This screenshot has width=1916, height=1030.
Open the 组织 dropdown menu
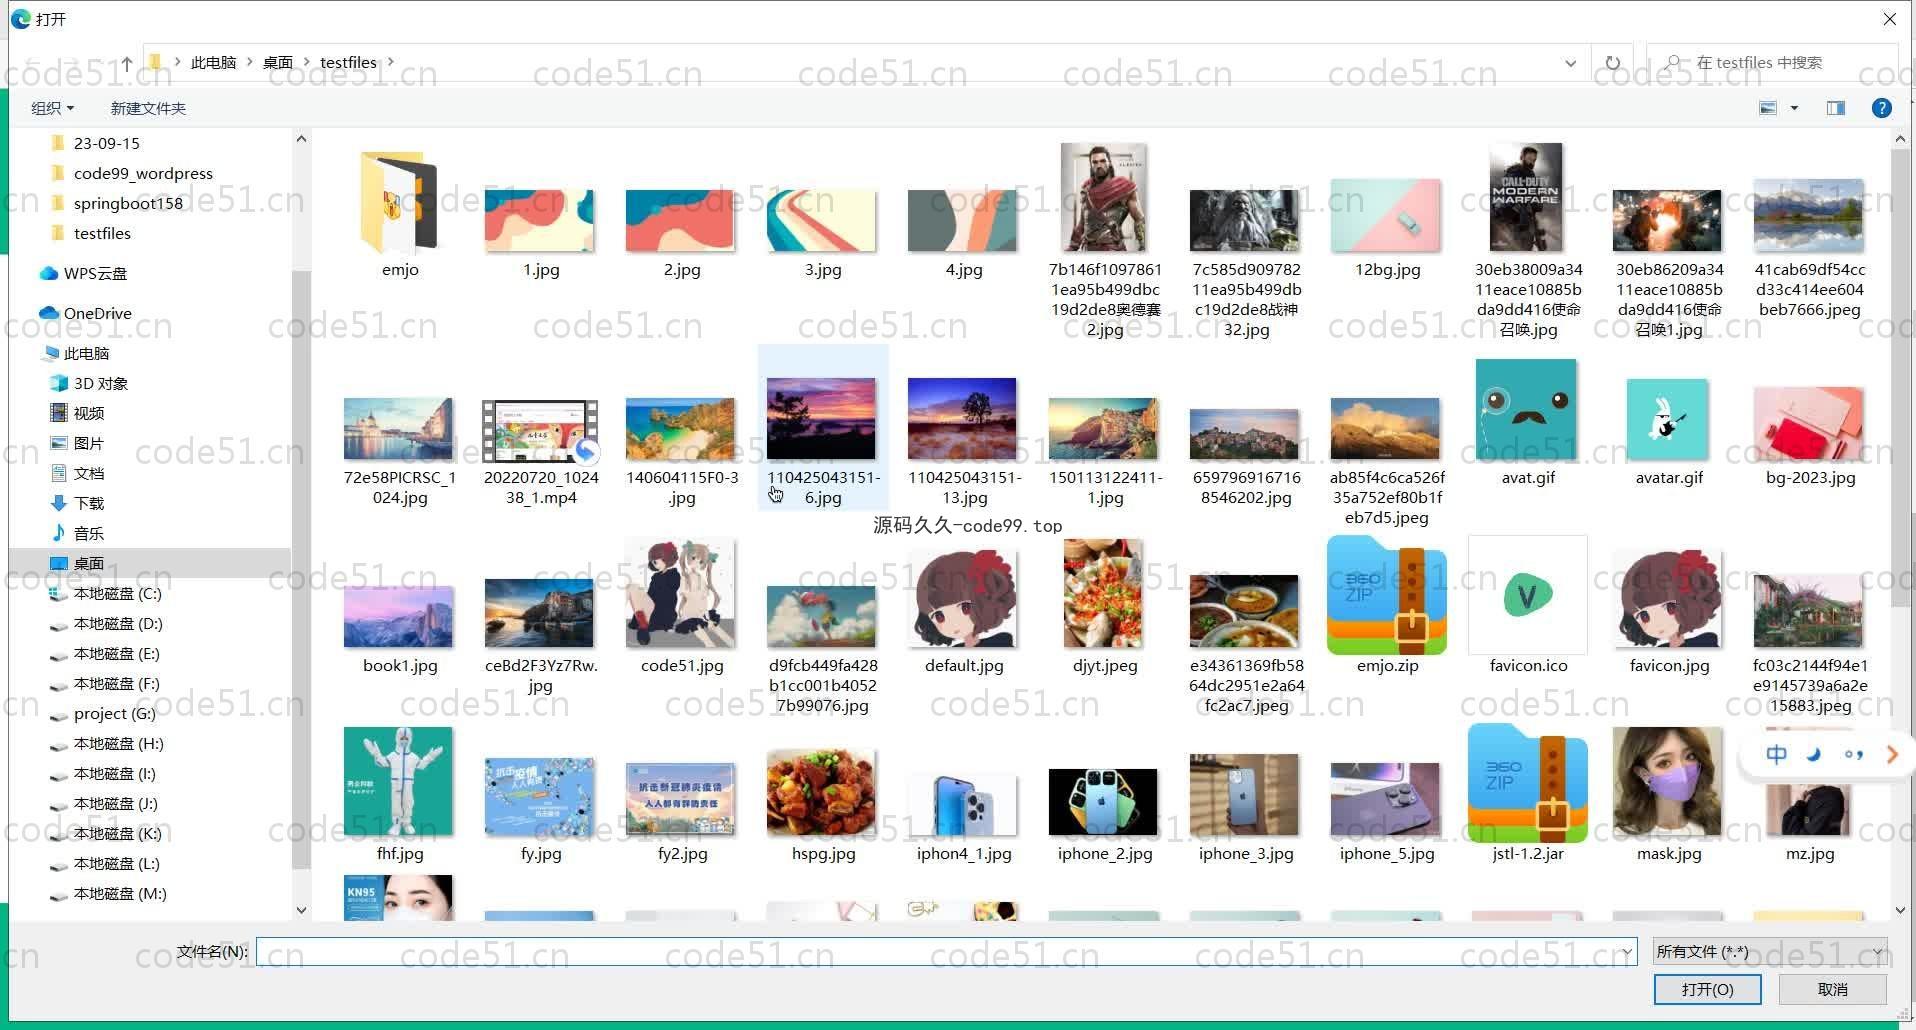52,108
